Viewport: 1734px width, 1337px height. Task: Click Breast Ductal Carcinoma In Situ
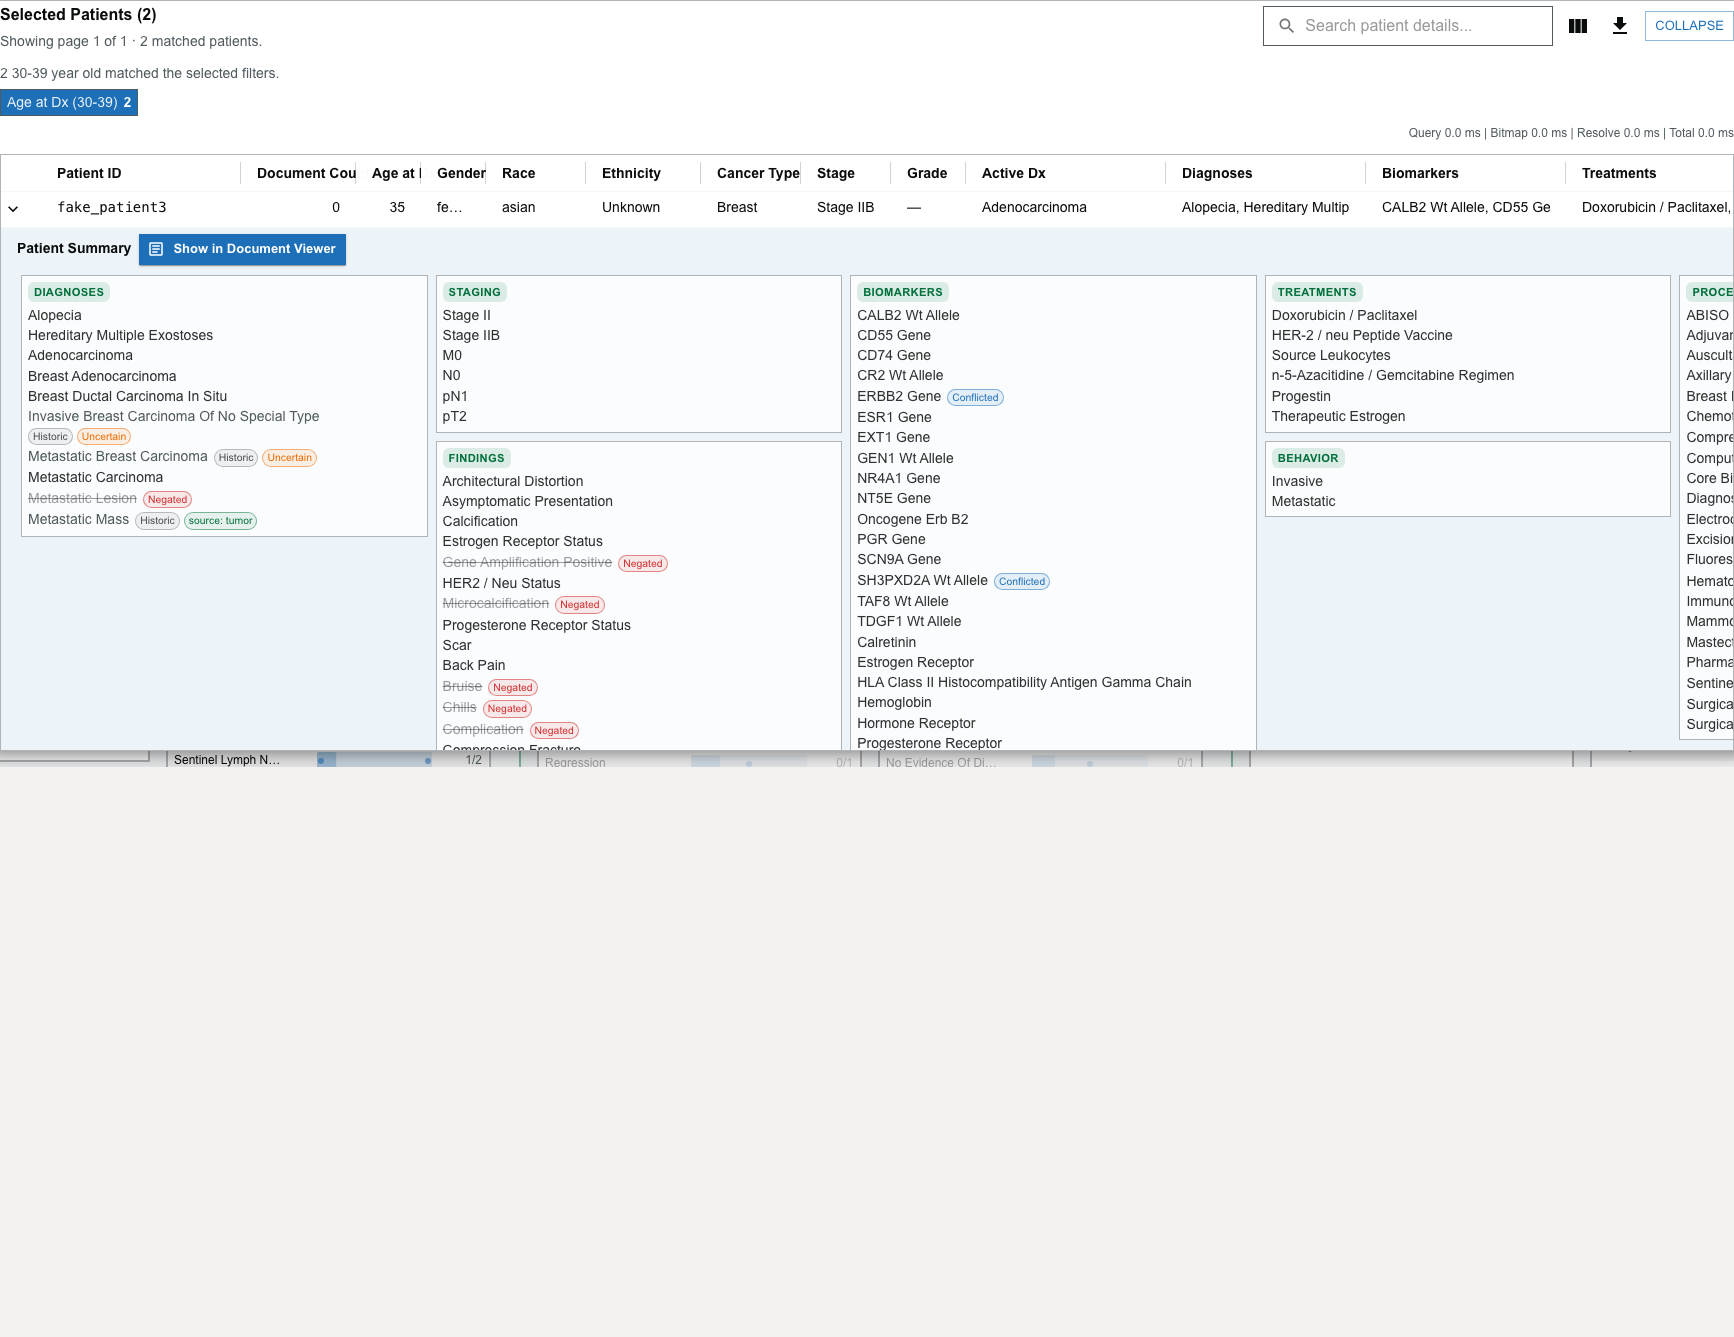tap(127, 396)
